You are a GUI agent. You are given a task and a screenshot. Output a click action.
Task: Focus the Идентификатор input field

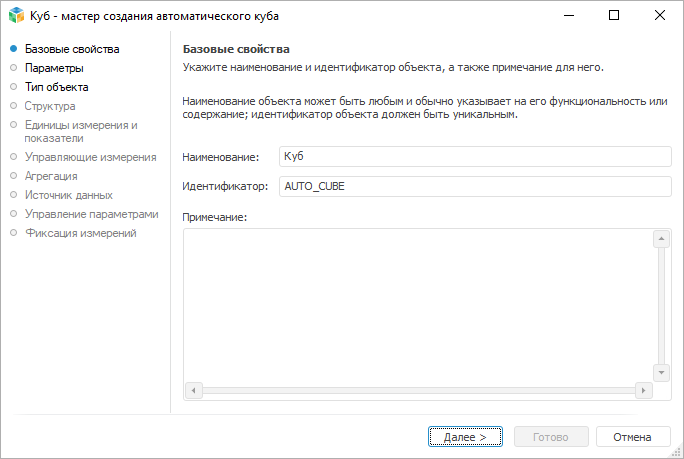(x=473, y=187)
